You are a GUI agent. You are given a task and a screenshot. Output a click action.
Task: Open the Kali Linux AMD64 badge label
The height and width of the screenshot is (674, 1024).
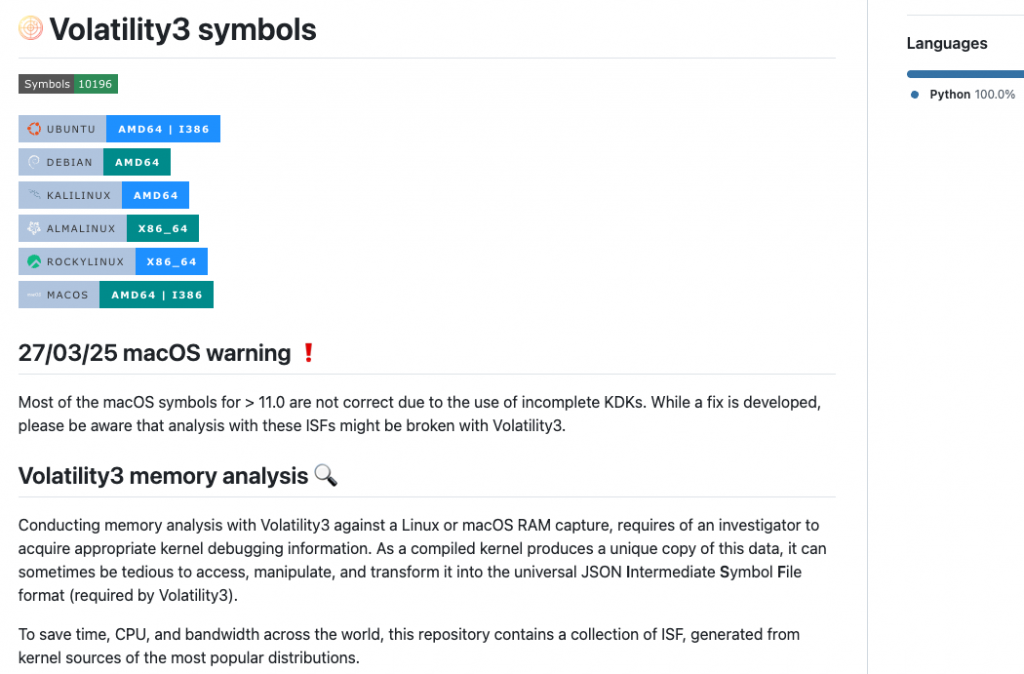[x=155, y=195]
